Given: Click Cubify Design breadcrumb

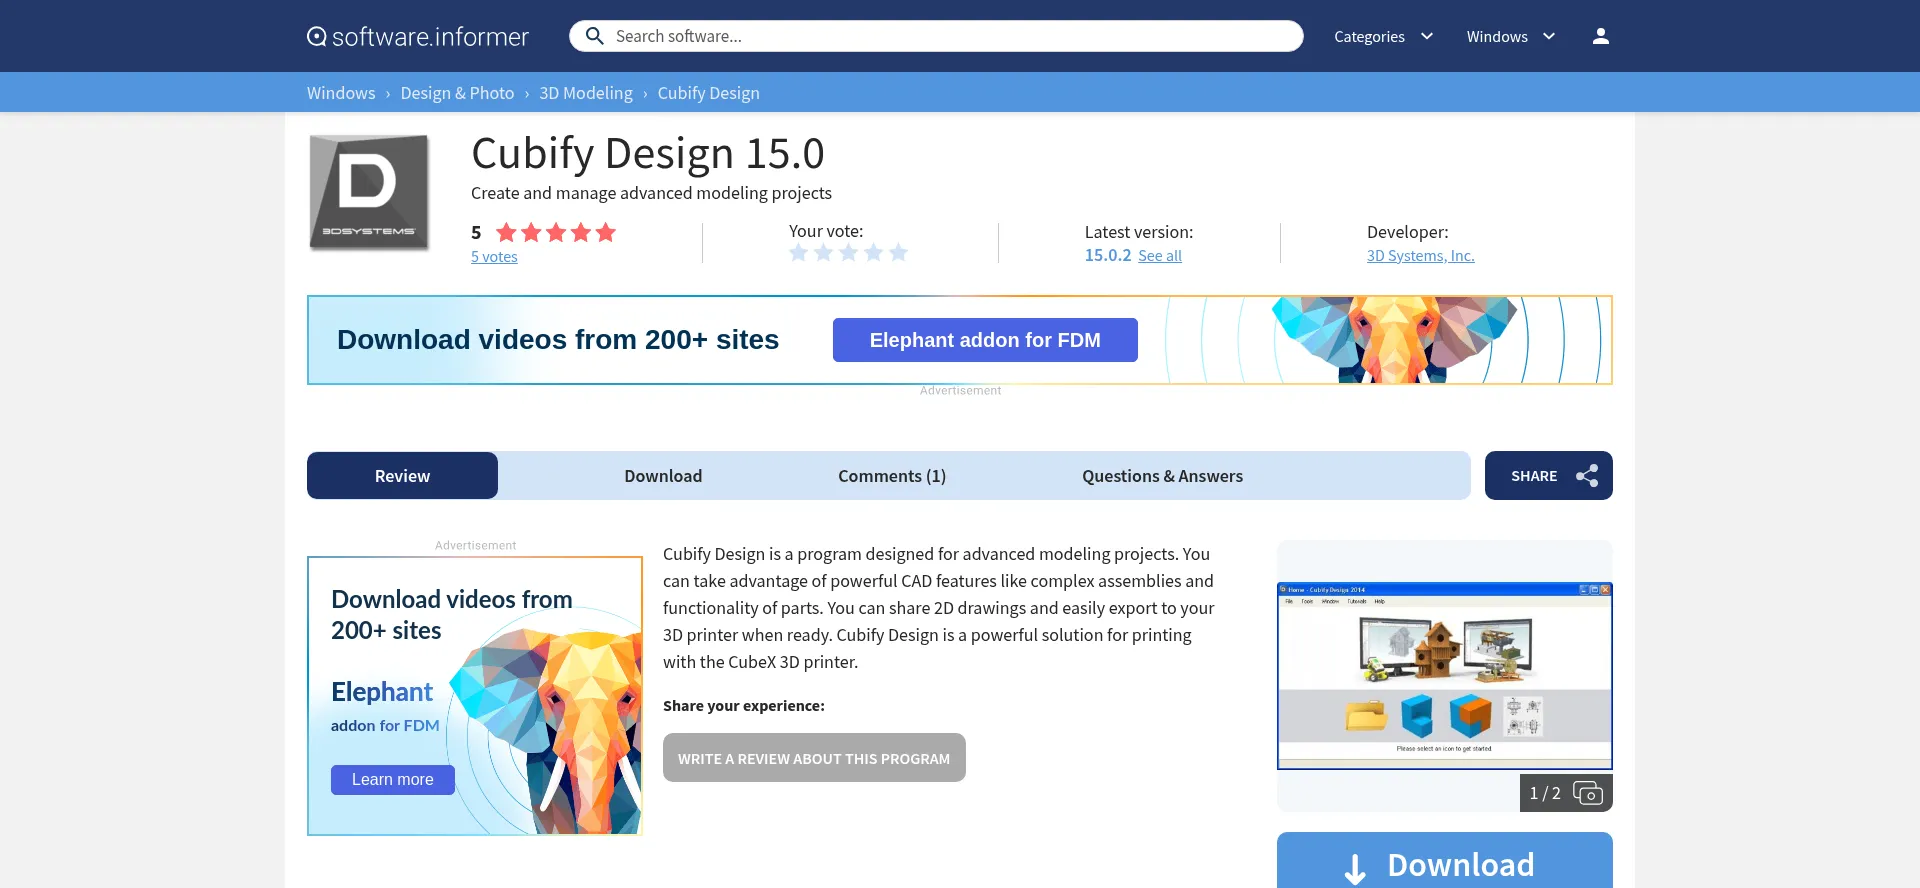Looking at the screenshot, I should [708, 93].
